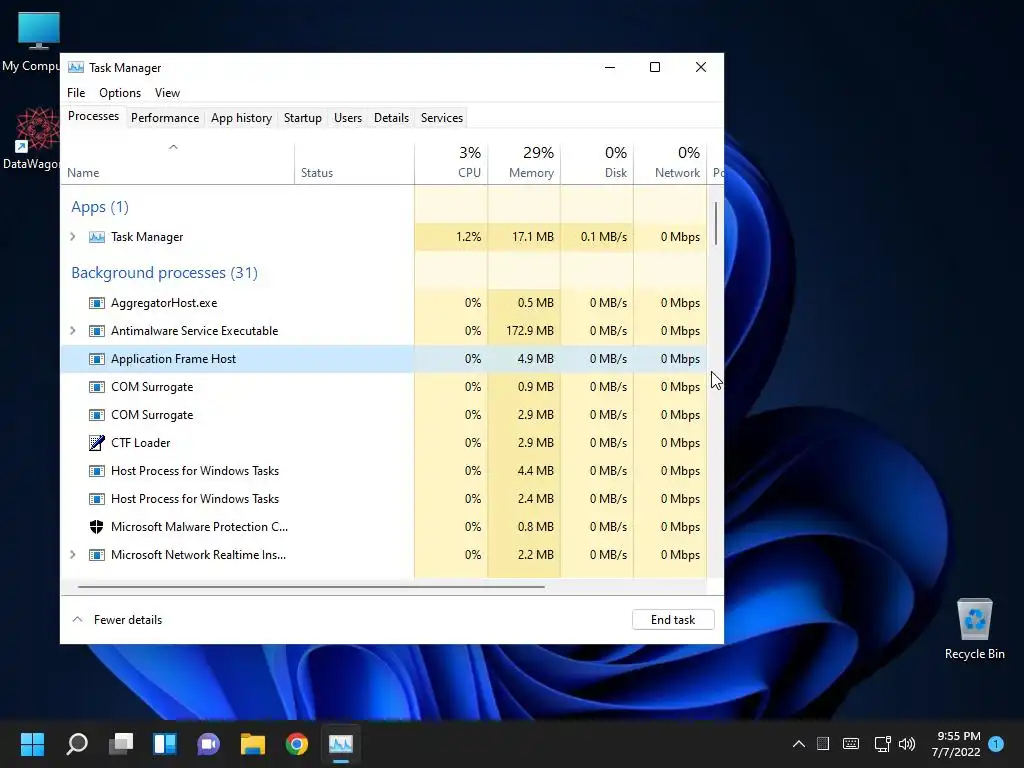Sort processes by Network column
The height and width of the screenshot is (768, 1024).
pyautogui.click(x=671, y=163)
